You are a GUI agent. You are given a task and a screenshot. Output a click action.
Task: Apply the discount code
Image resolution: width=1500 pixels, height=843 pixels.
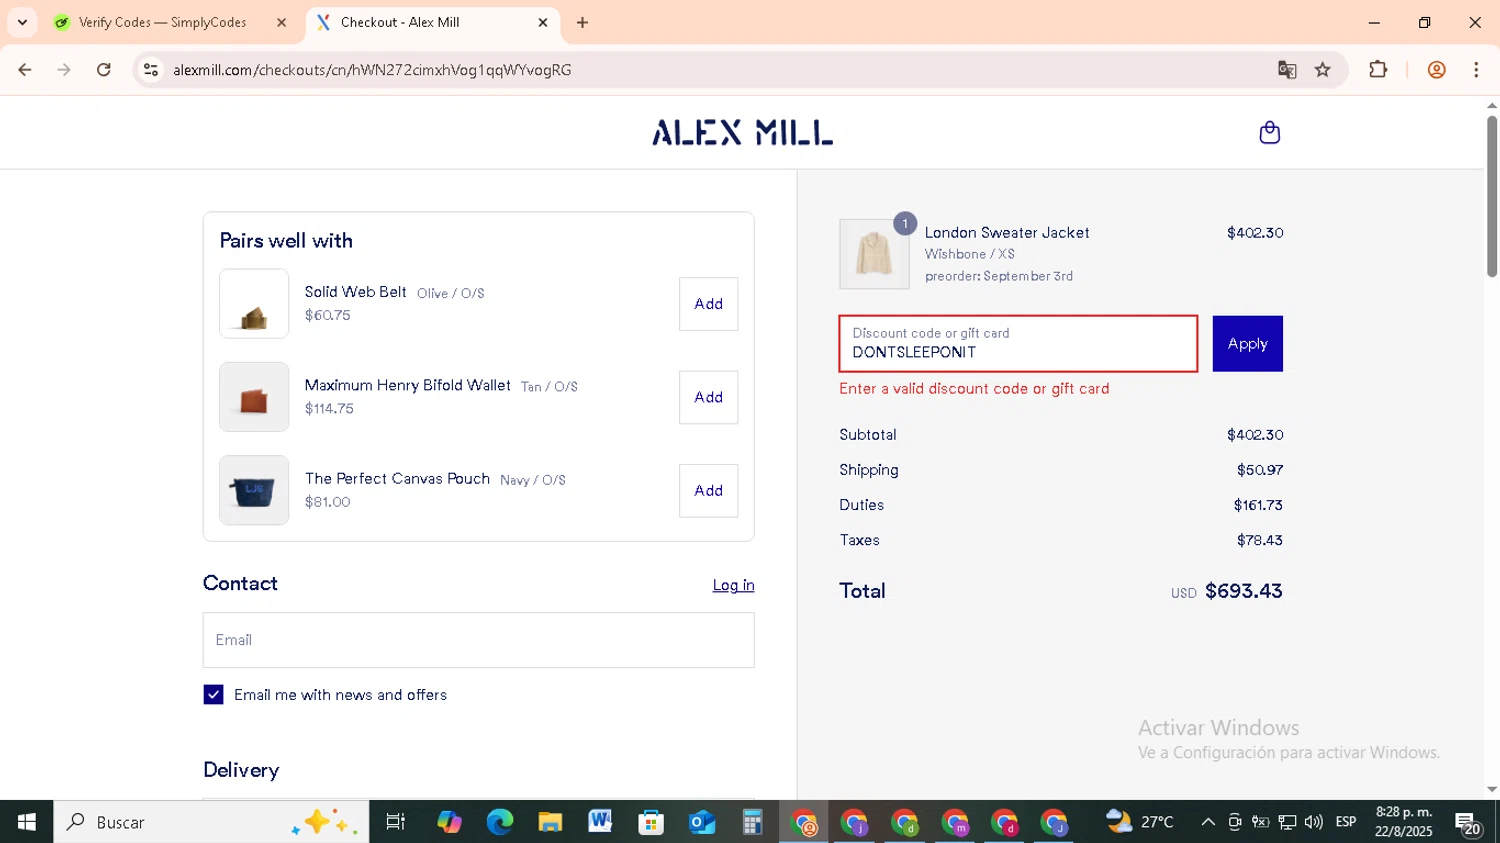(1247, 344)
